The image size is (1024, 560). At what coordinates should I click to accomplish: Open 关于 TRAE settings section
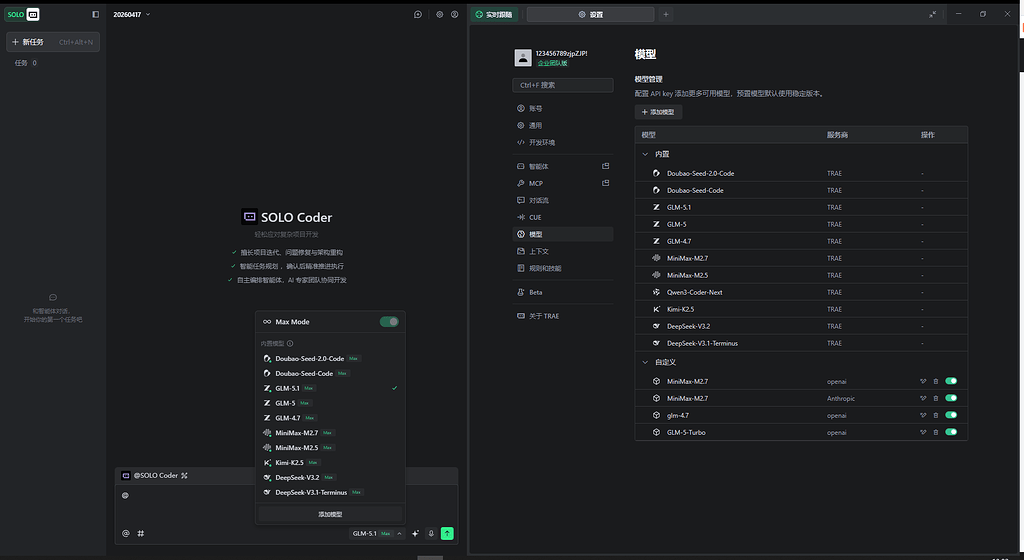[x=562, y=316]
